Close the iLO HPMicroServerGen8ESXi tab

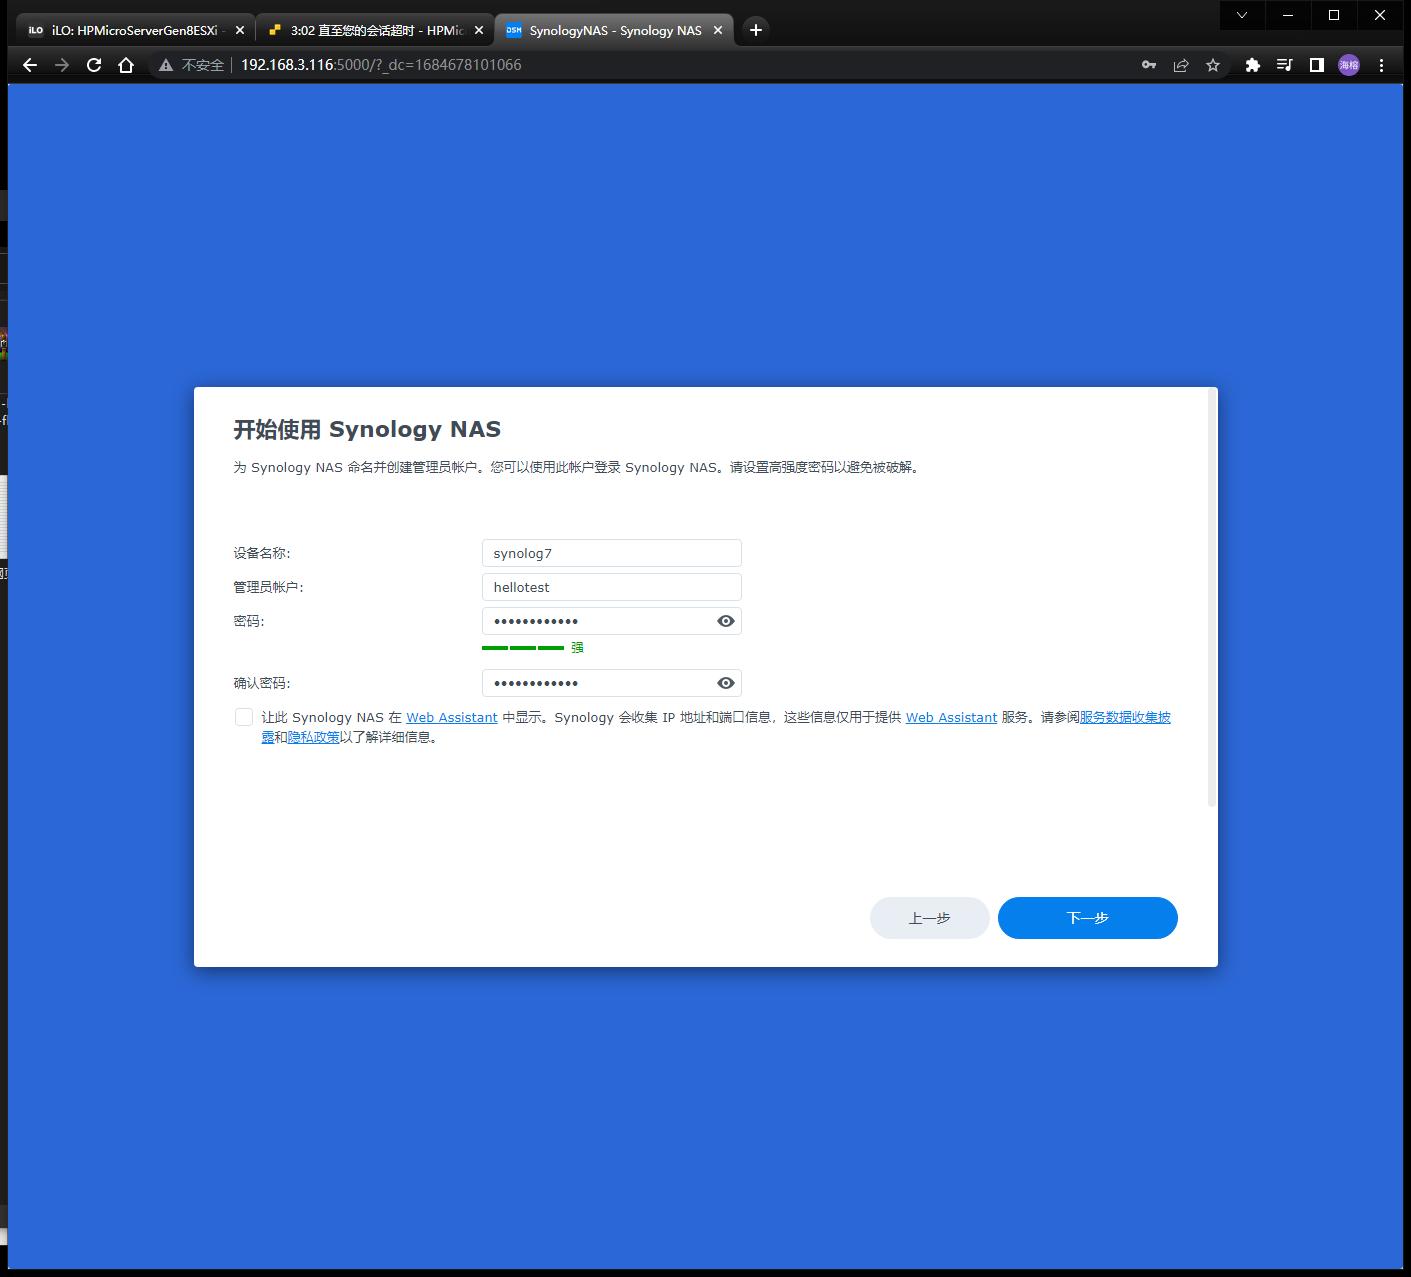[239, 30]
